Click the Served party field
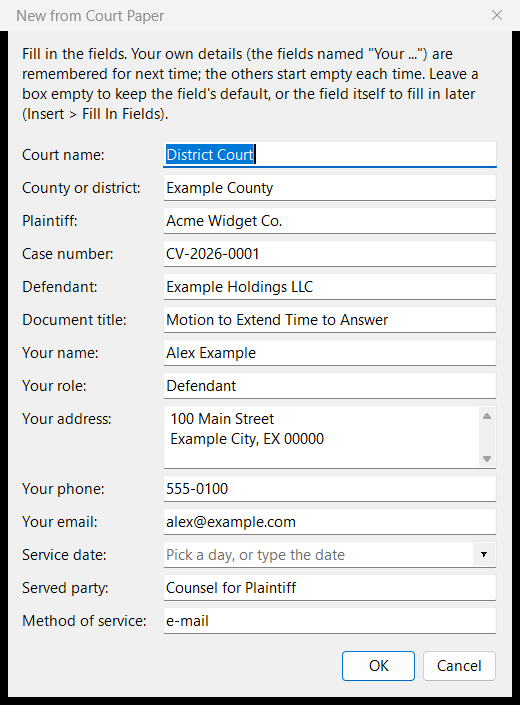 pyautogui.click(x=329, y=588)
